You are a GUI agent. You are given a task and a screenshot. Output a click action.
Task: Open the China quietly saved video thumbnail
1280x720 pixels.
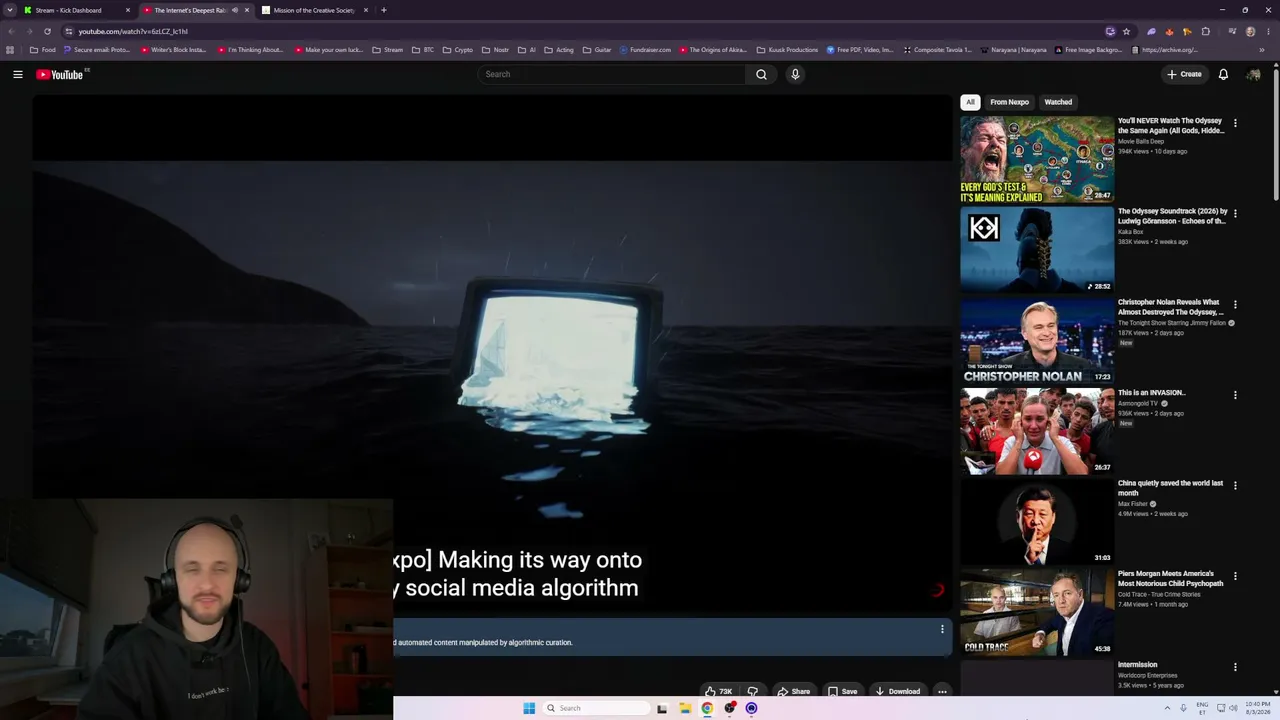[x=1037, y=522]
